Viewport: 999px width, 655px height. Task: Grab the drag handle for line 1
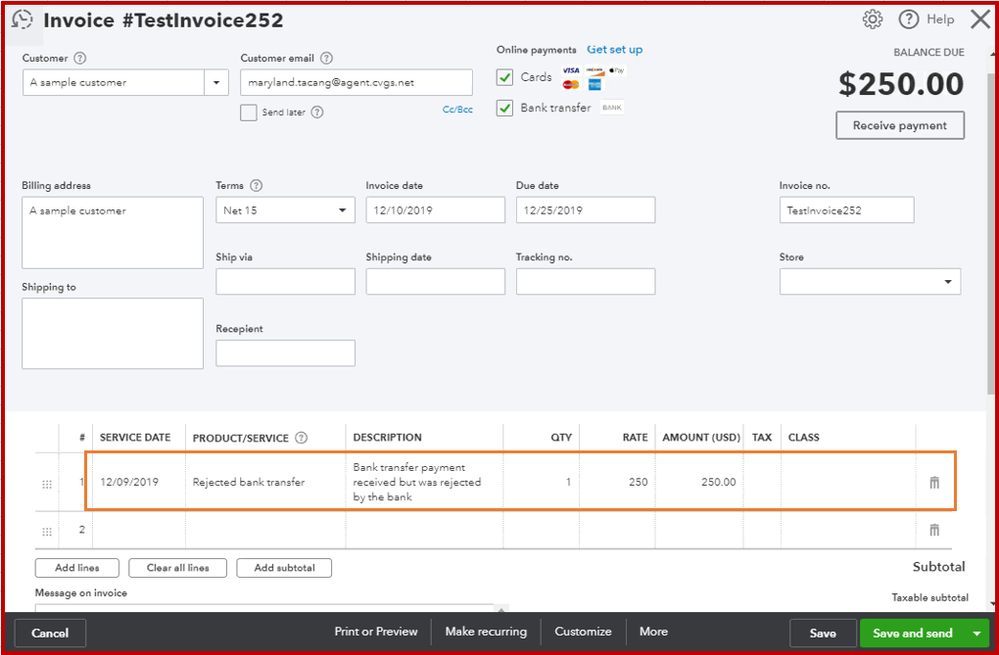(47, 484)
